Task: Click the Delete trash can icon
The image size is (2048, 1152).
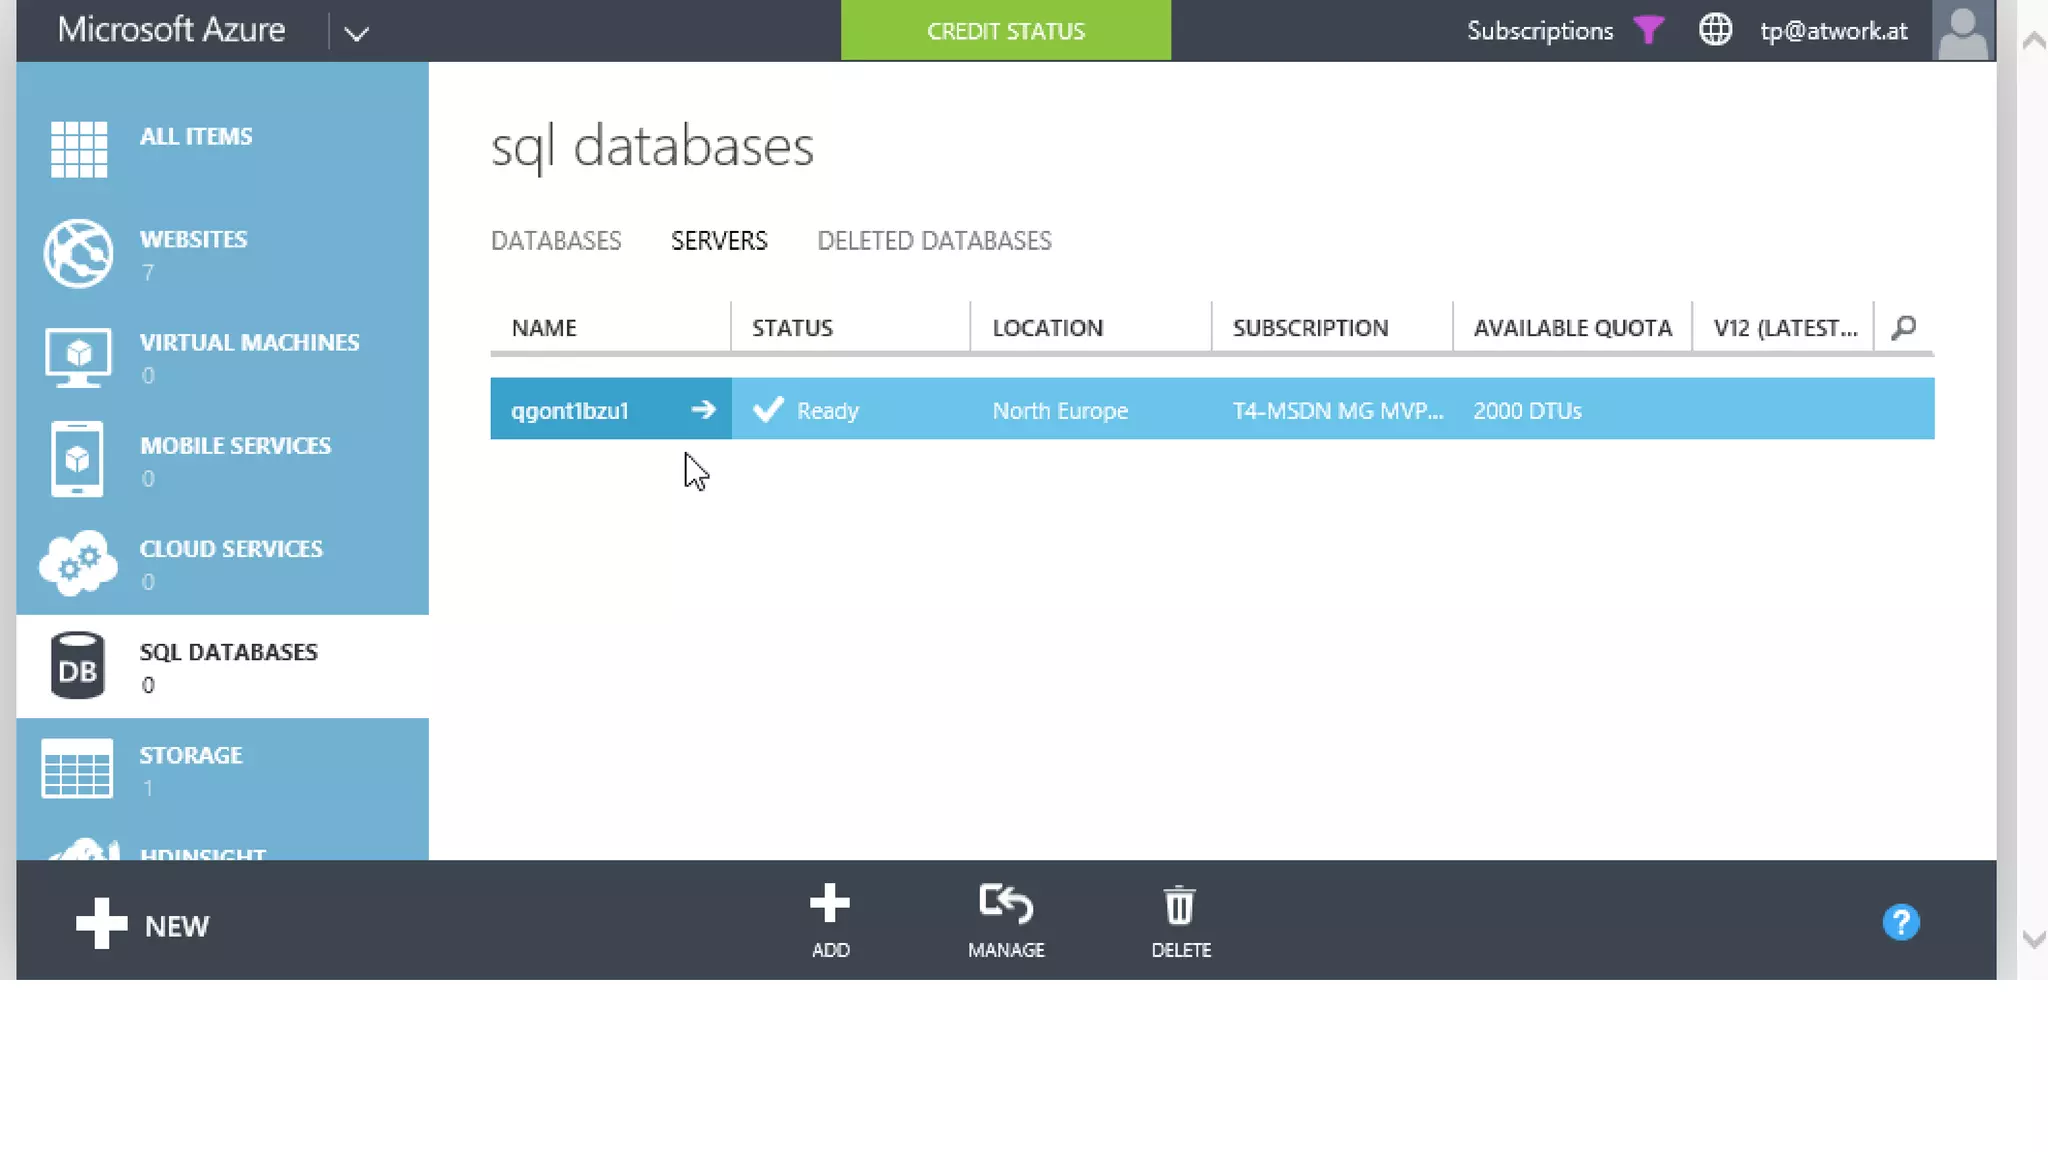Action: (1180, 906)
